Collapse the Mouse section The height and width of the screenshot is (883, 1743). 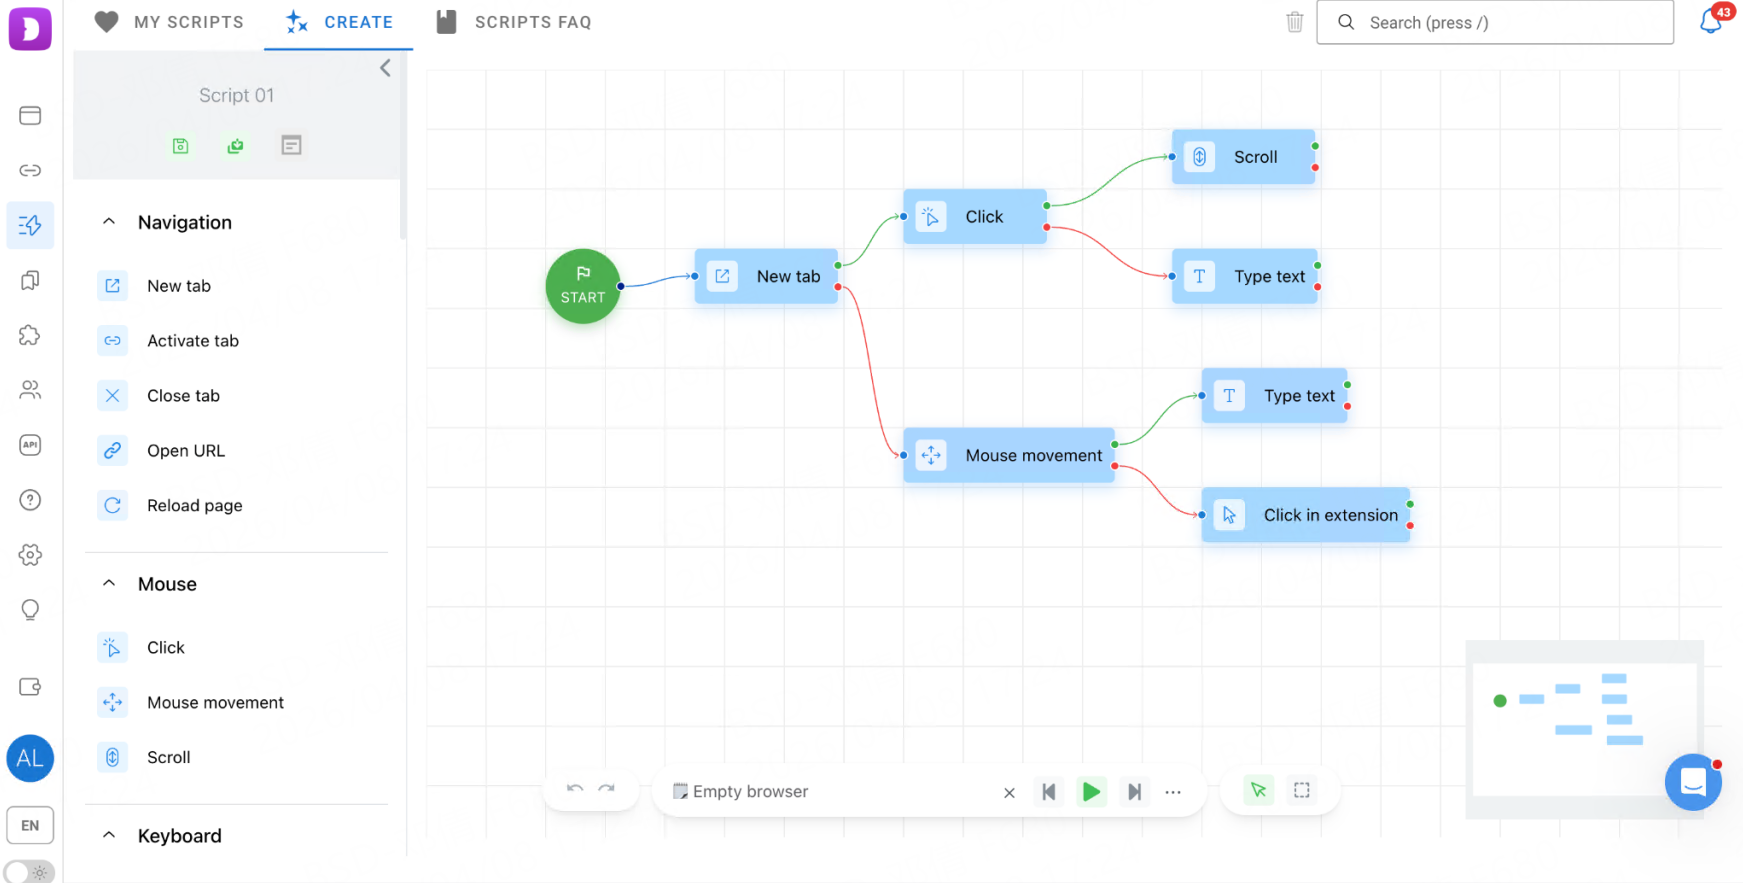(x=109, y=584)
